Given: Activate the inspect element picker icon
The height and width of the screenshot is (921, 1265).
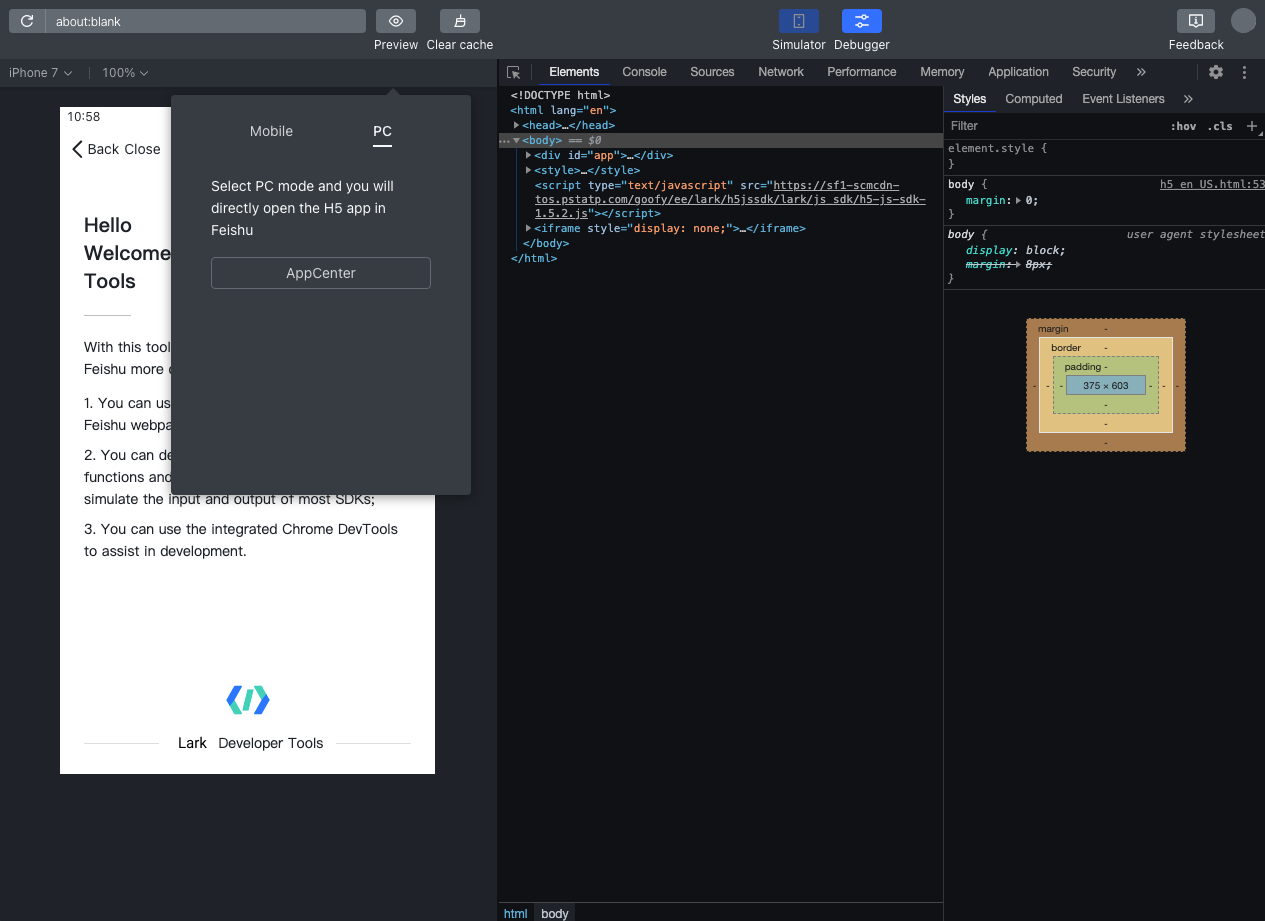Looking at the screenshot, I should coord(514,72).
